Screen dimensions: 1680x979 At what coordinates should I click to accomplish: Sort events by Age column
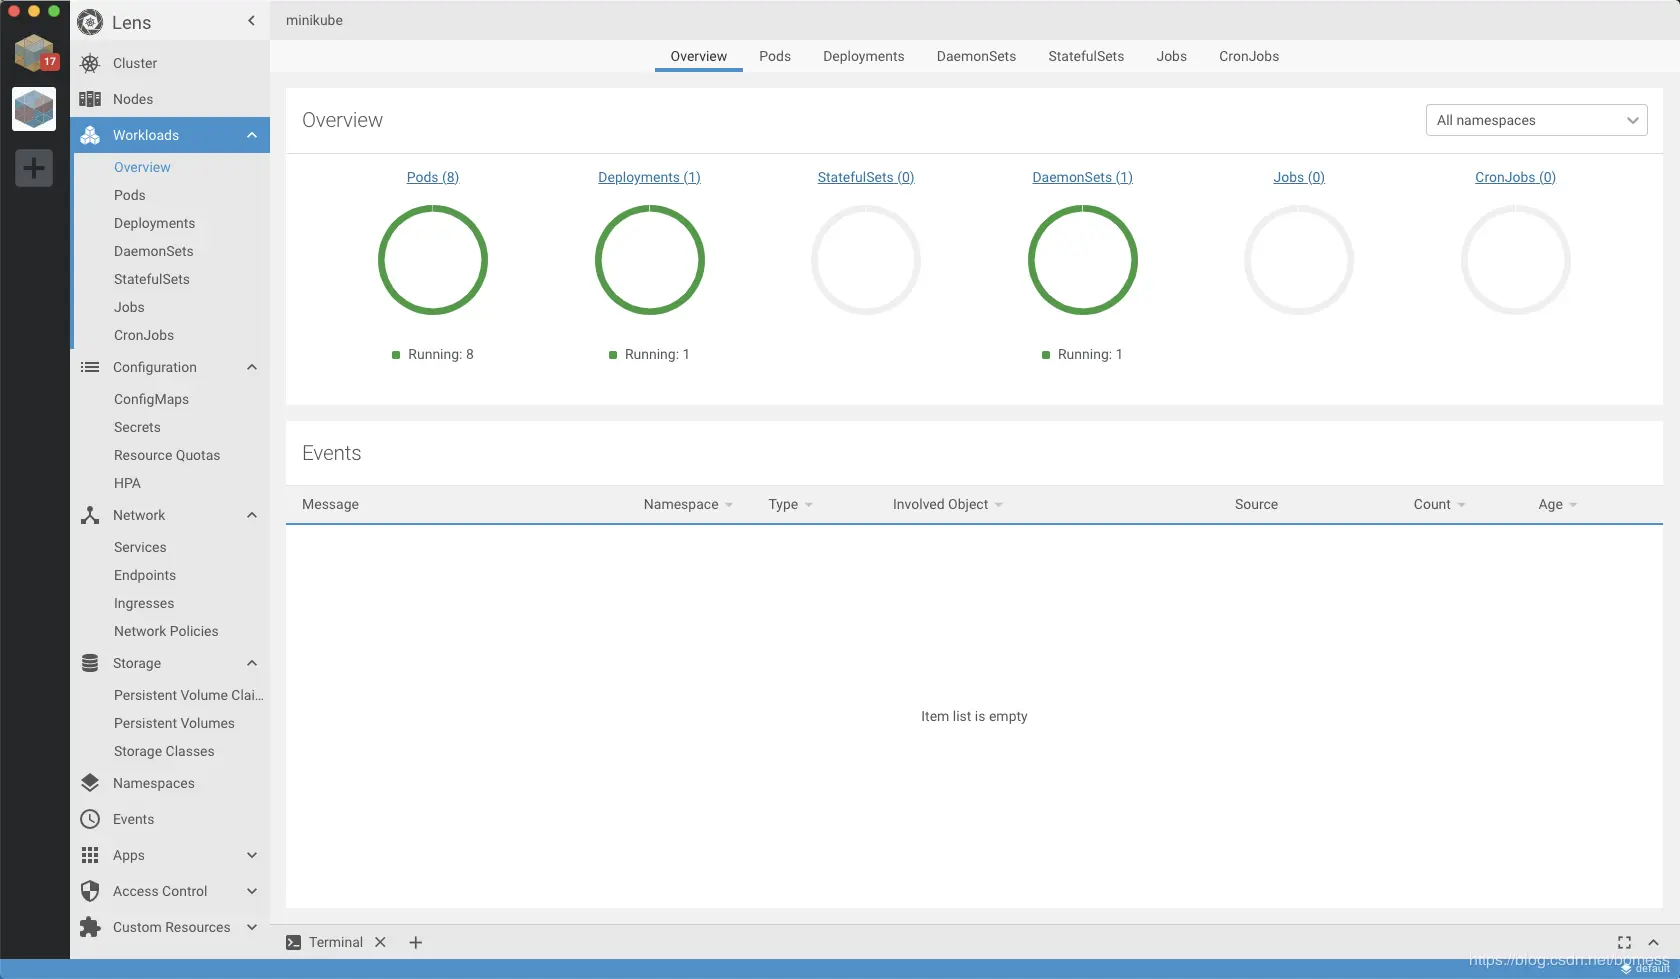point(1557,505)
